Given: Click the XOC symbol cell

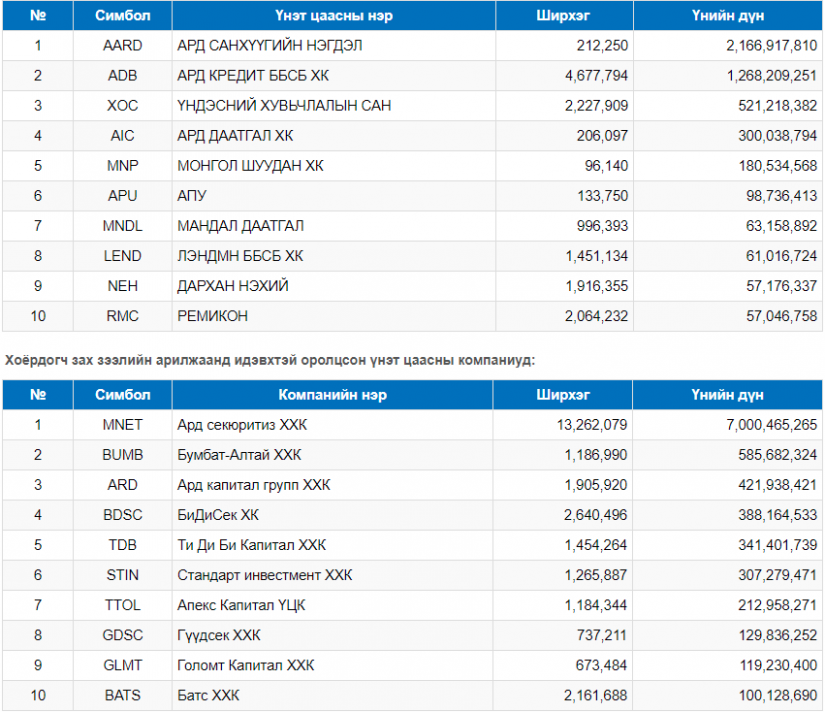Looking at the screenshot, I should tap(123, 106).
